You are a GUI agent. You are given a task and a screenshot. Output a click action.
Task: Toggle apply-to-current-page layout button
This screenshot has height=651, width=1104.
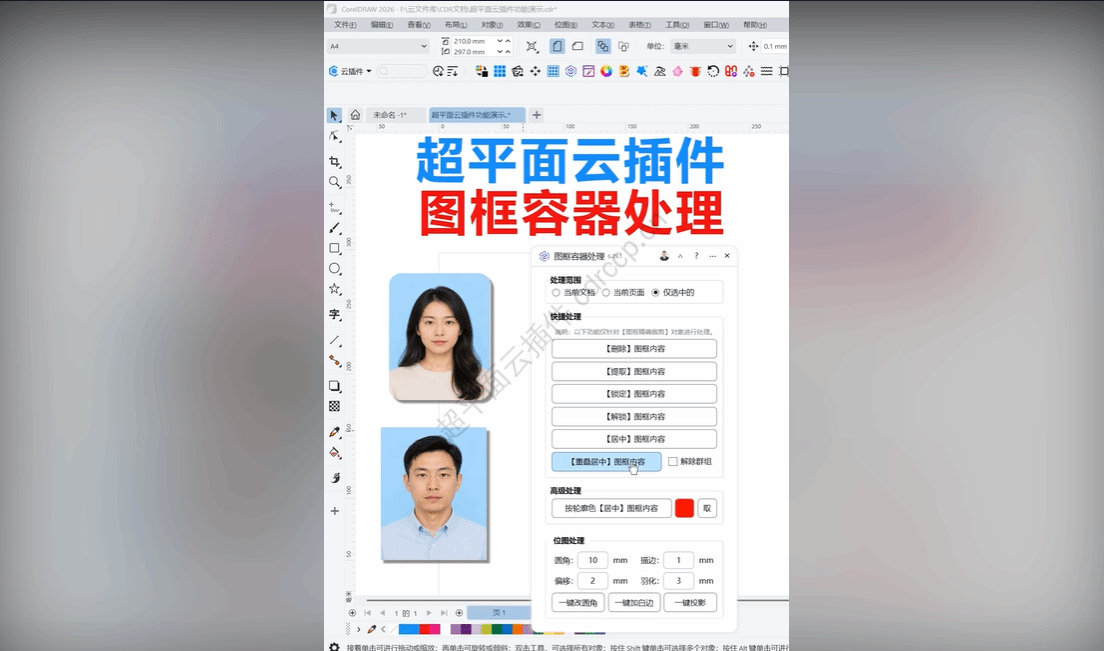point(623,46)
